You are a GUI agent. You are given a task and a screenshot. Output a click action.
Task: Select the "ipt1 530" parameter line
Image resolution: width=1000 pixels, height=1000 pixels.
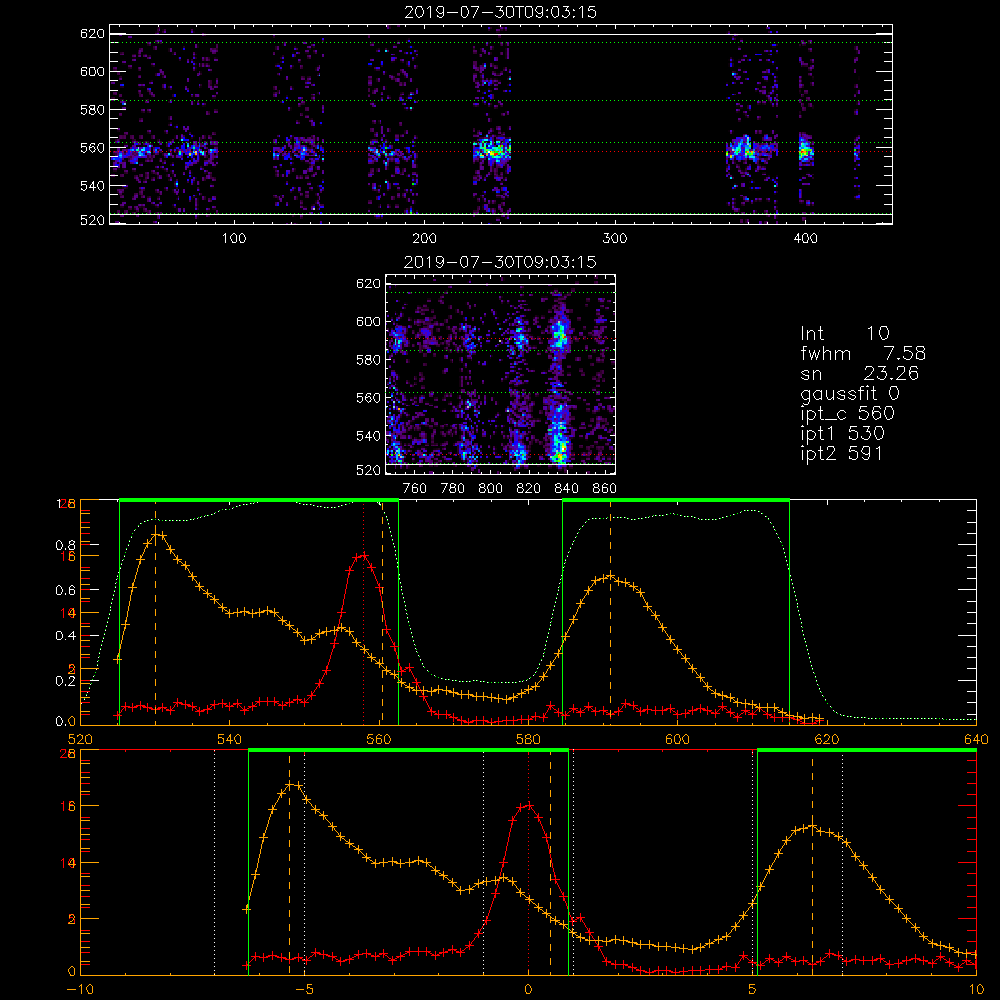coord(842,433)
